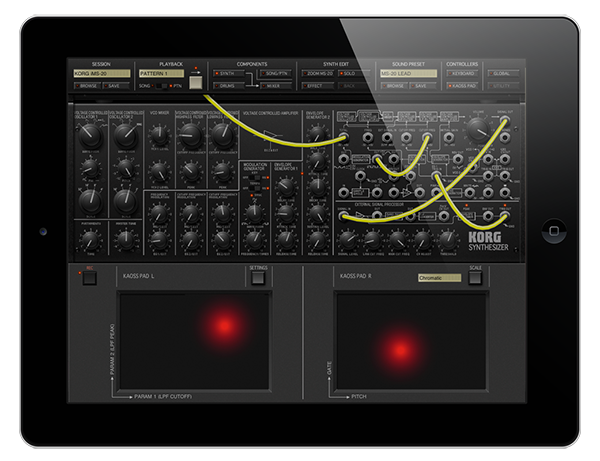The width and height of the screenshot is (600, 461).
Task: Click VCO 2 scale octave knob
Action: (126, 201)
